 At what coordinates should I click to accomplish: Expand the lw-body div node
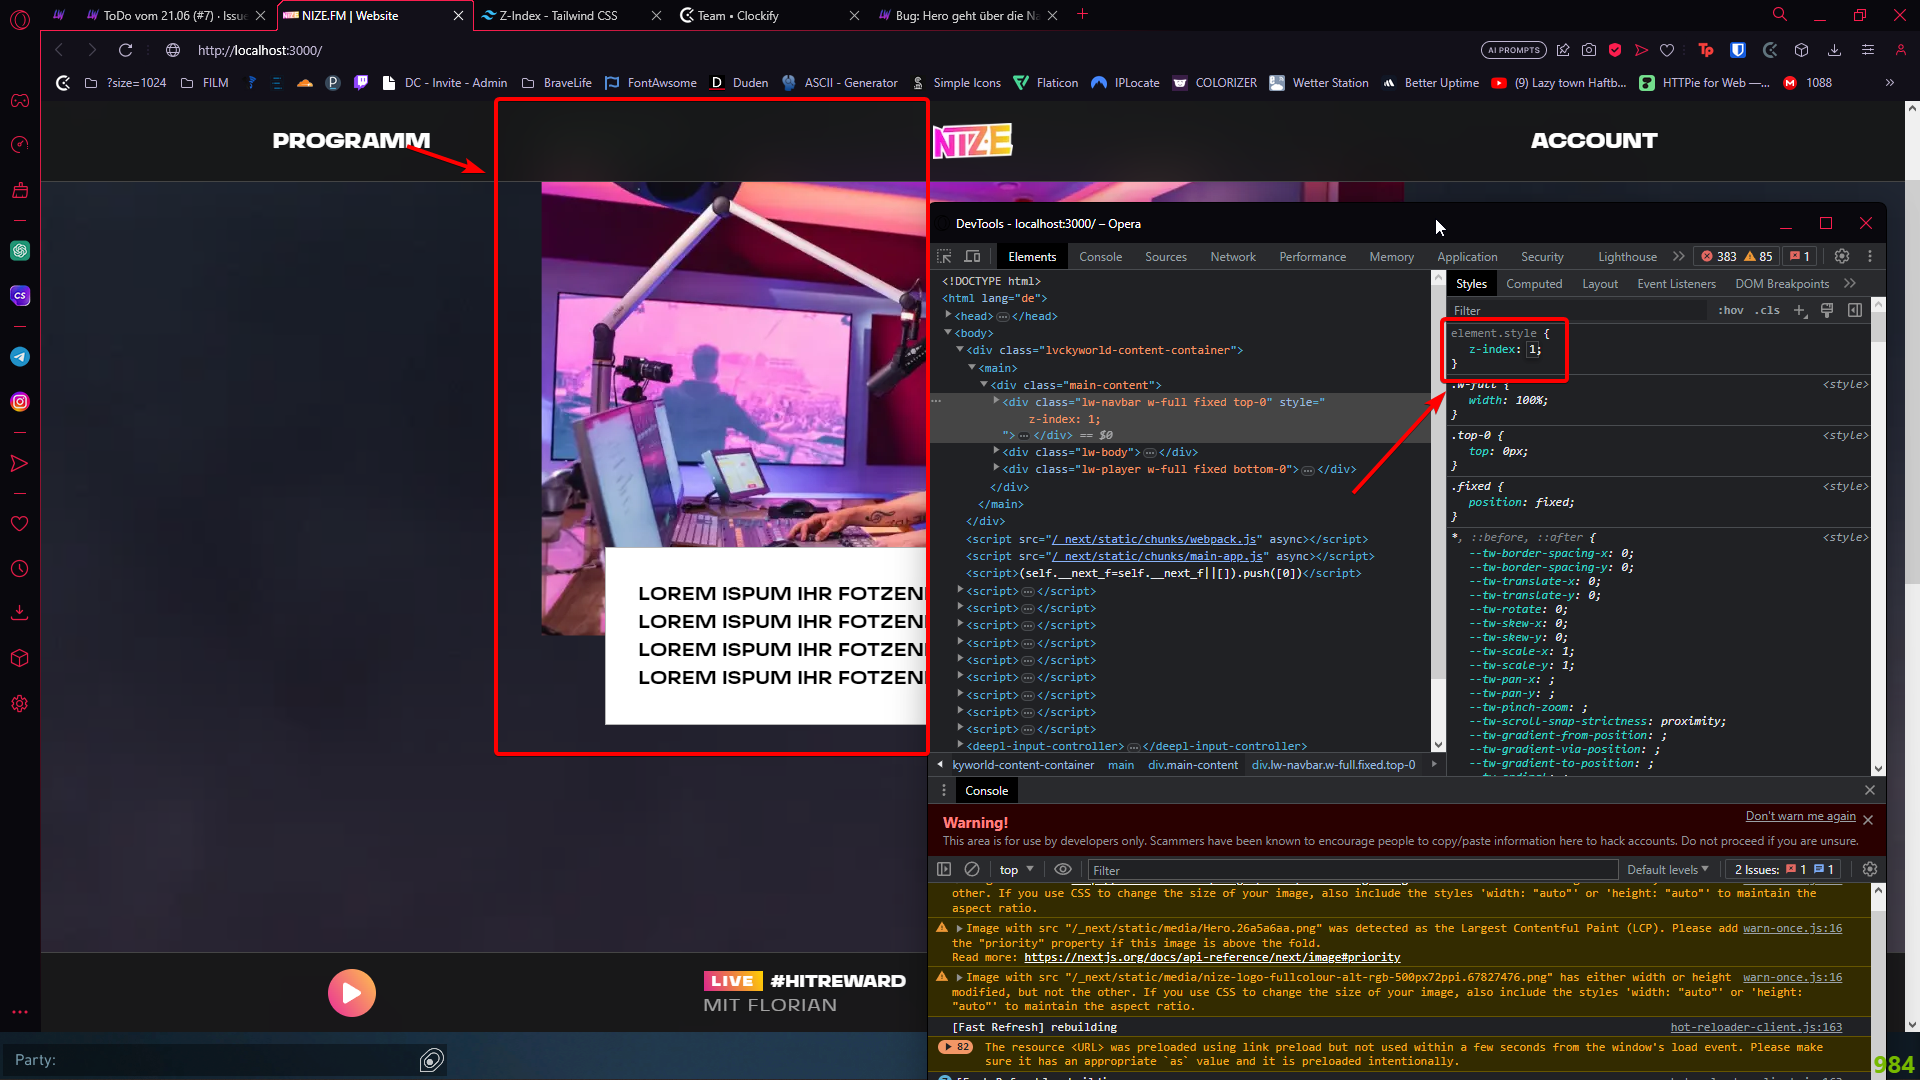point(996,452)
